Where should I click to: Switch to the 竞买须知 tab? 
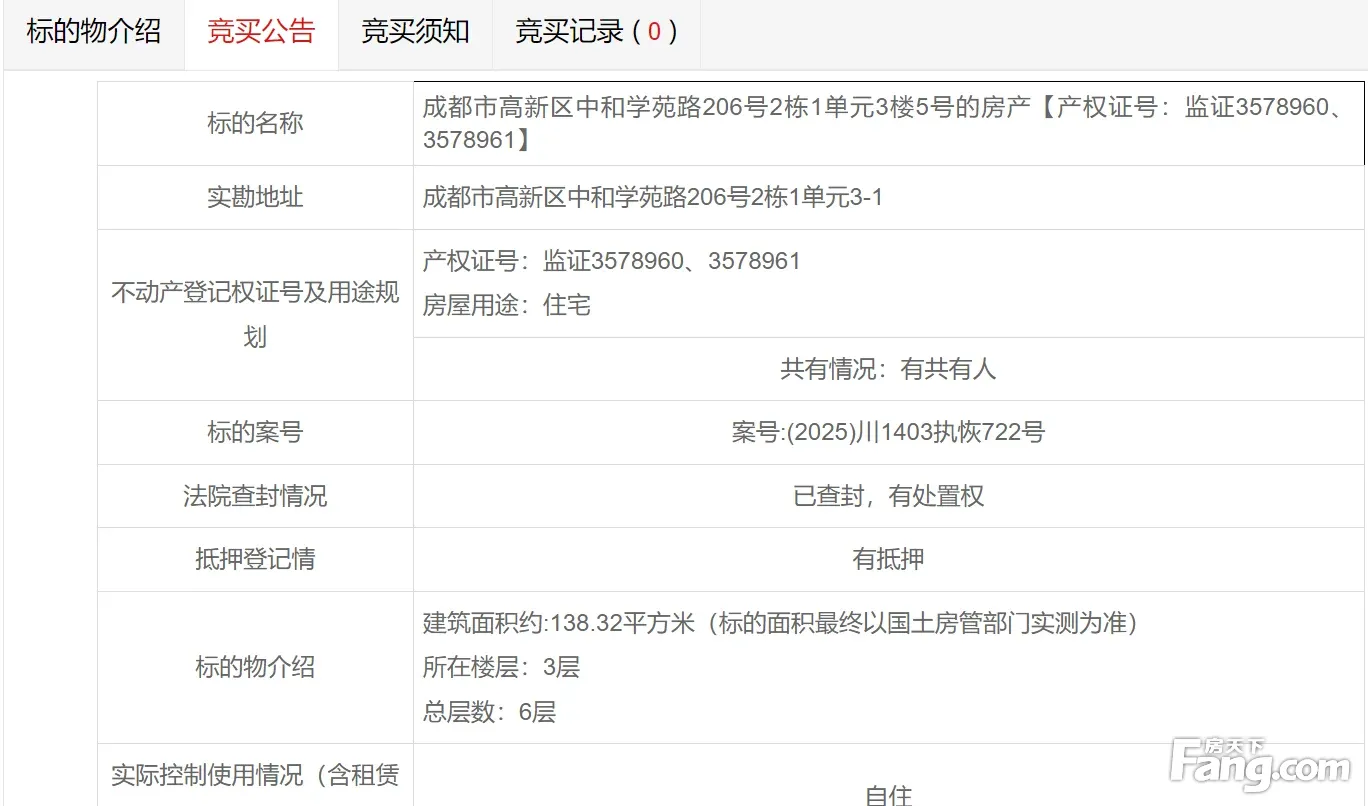coord(415,32)
